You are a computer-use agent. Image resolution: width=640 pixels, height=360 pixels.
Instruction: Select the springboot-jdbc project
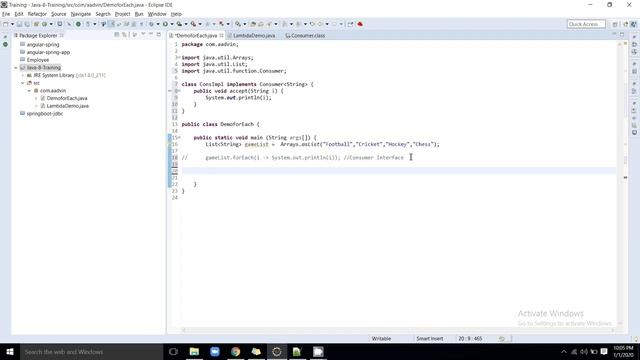pos(45,114)
